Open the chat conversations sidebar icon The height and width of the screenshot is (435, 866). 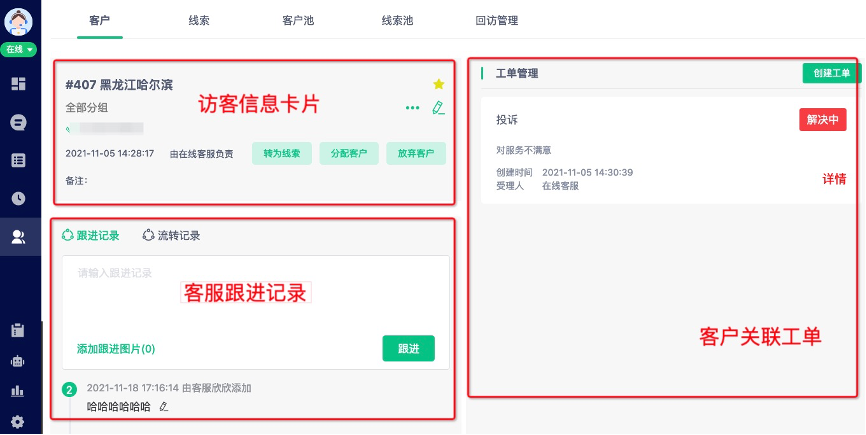pos(18,122)
